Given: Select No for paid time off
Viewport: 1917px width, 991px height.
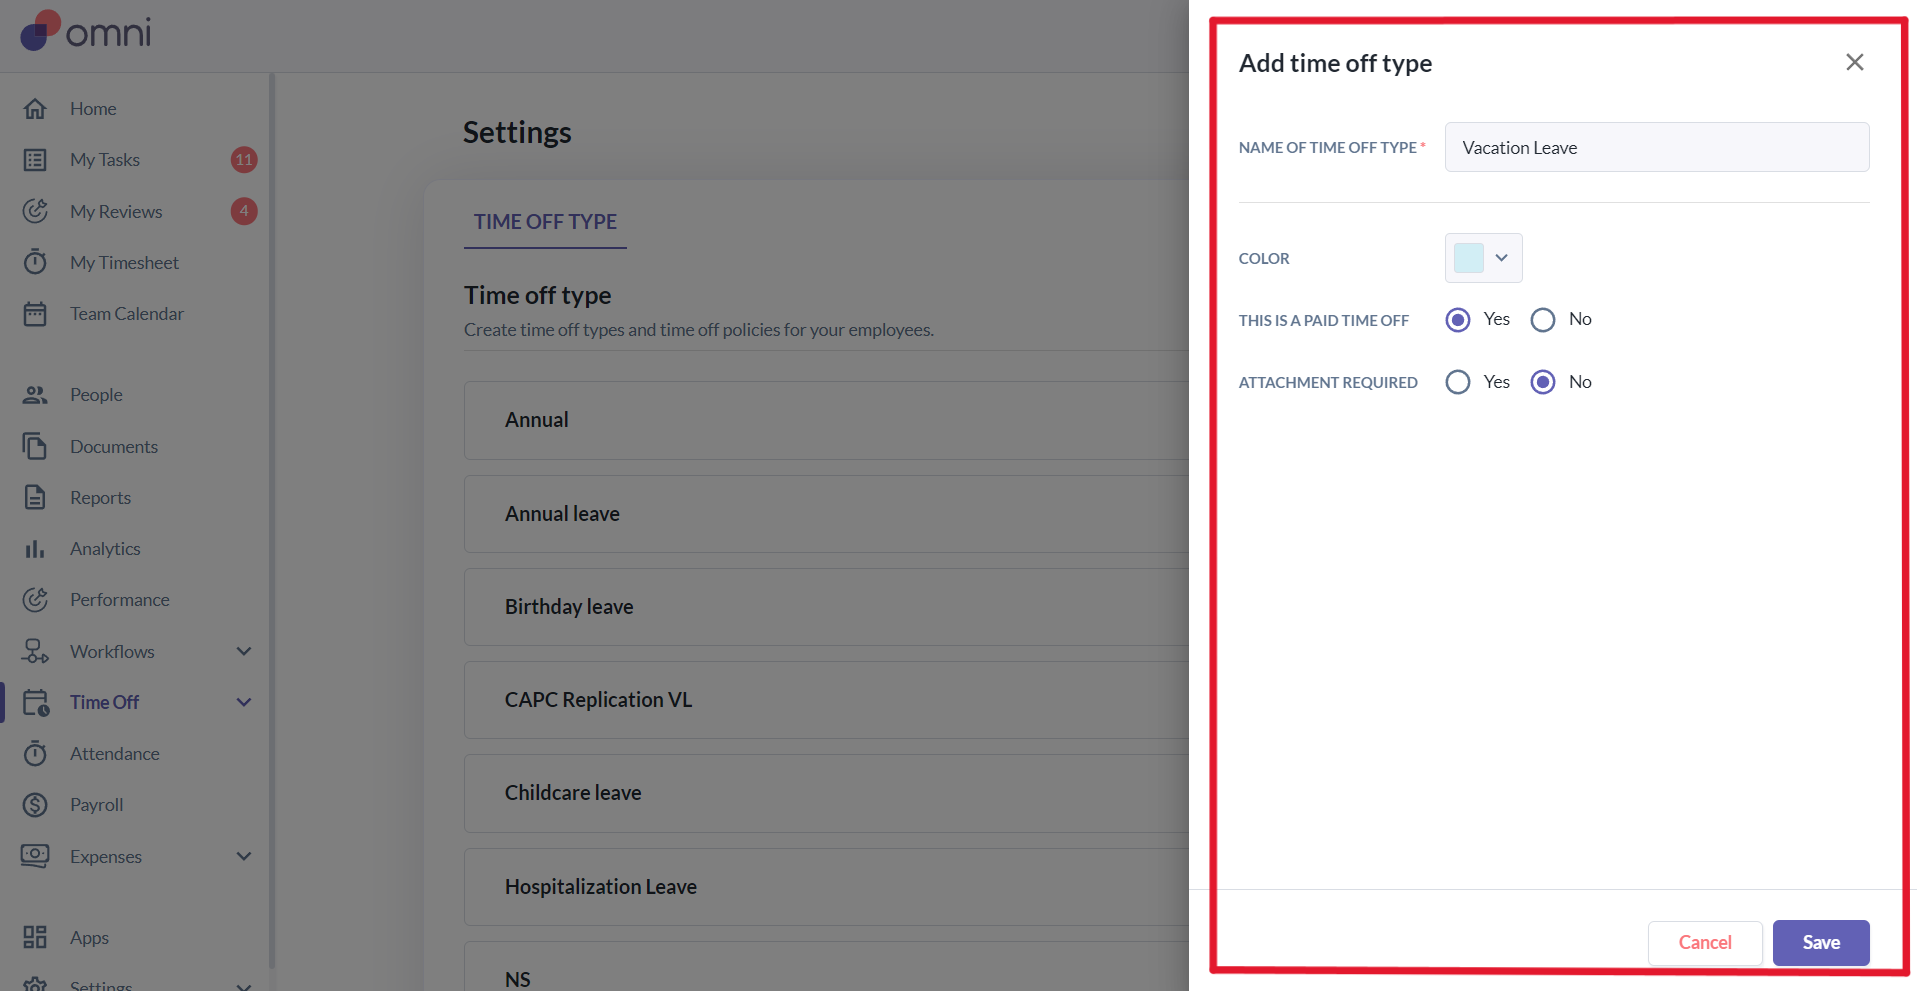Looking at the screenshot, I should tap(1543, 320).
